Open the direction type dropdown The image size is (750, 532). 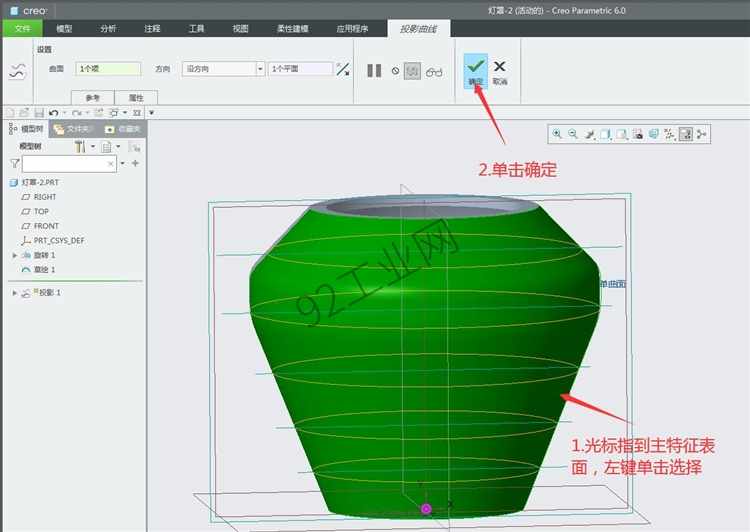(260, 69)
